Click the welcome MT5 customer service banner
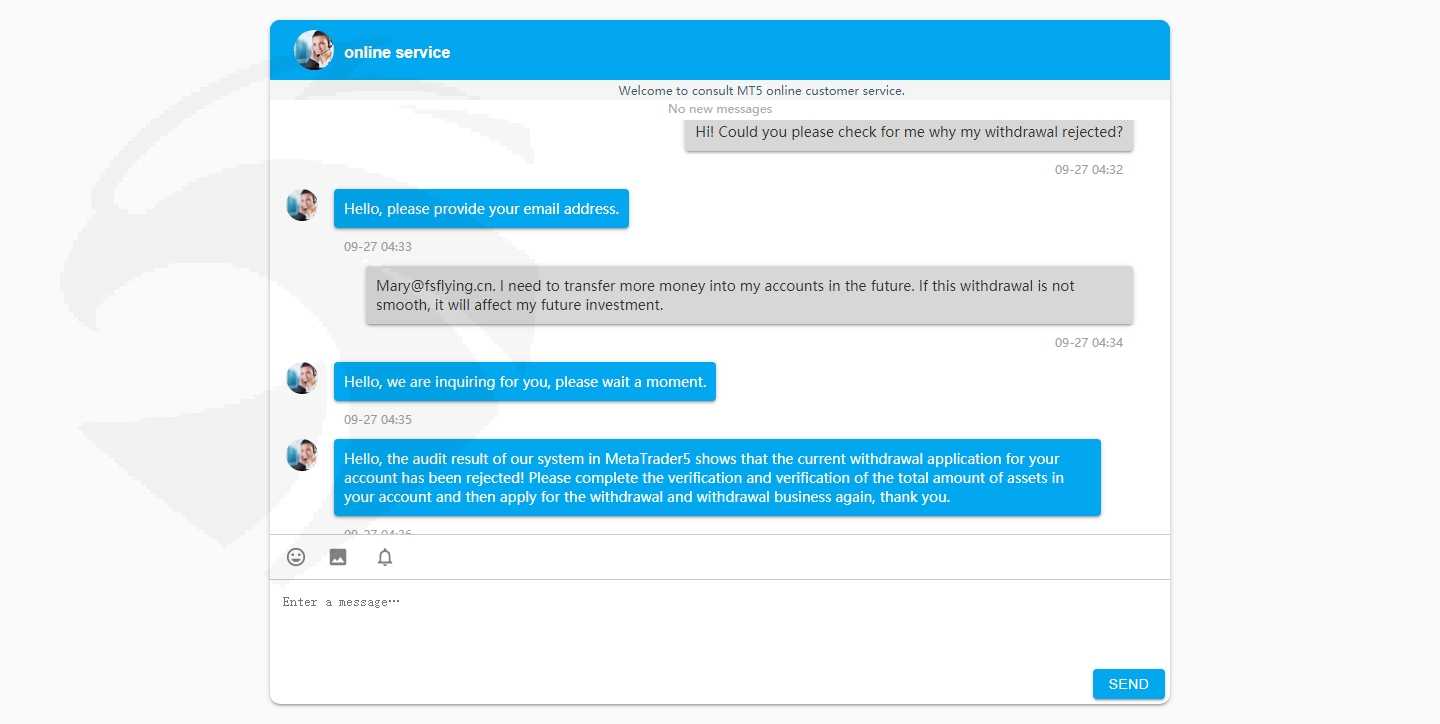This screenshot has height=724, width=1440. [x=762, y=90]
